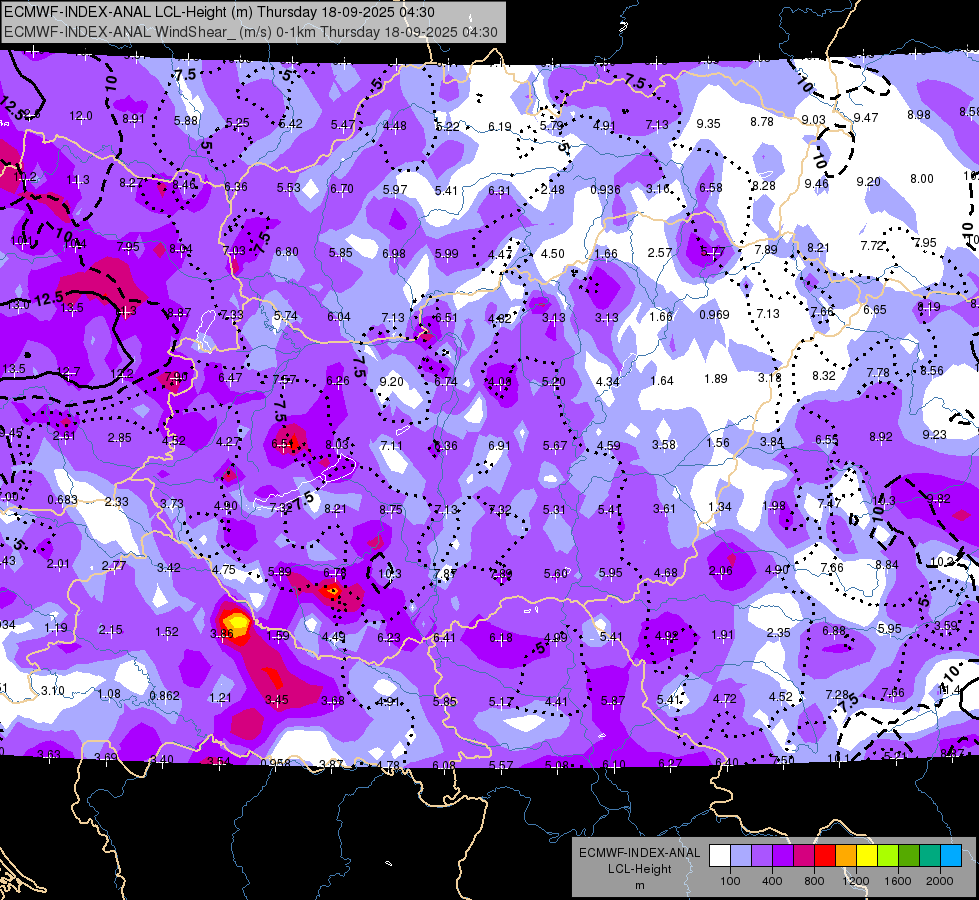Image resolution: width=979 pixels, height=900 pixels.
Task: Click the wind shear value 8.98
Action: pos(918,115)
